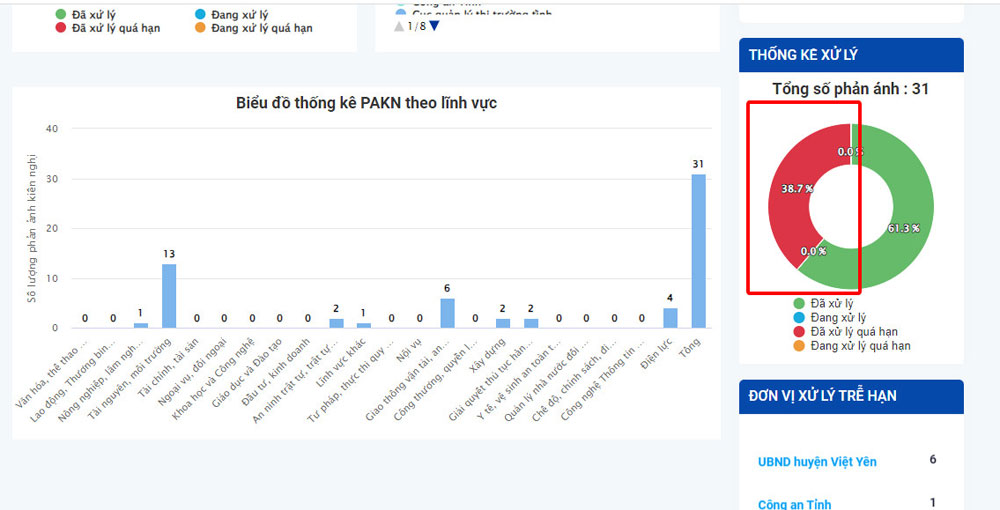The width and height of the screenshot is (1000, 510).
Task: Click 'THỐNG KÊ XỬ LÝ' panel header
Action: pos(851,55)
